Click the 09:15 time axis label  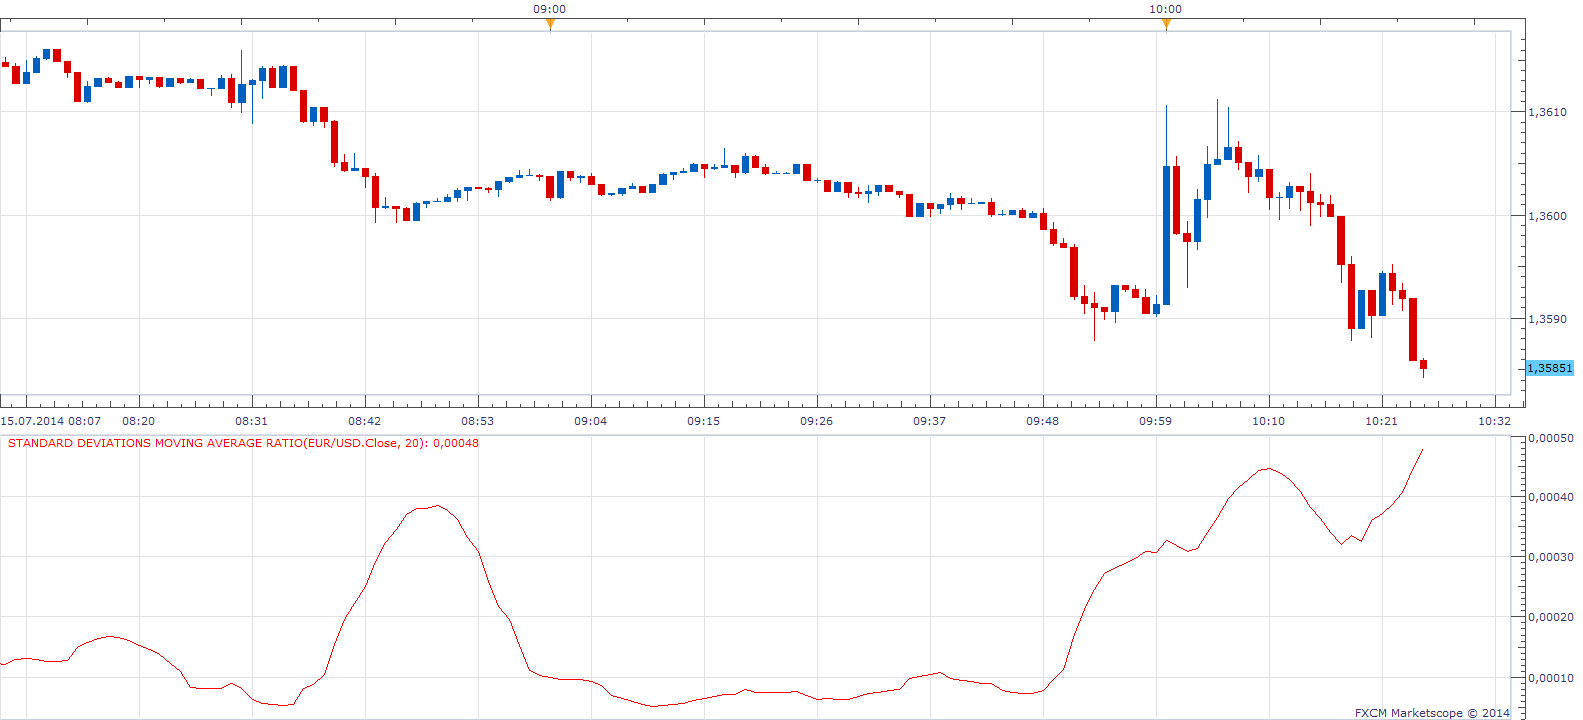[x=704, y=421]
